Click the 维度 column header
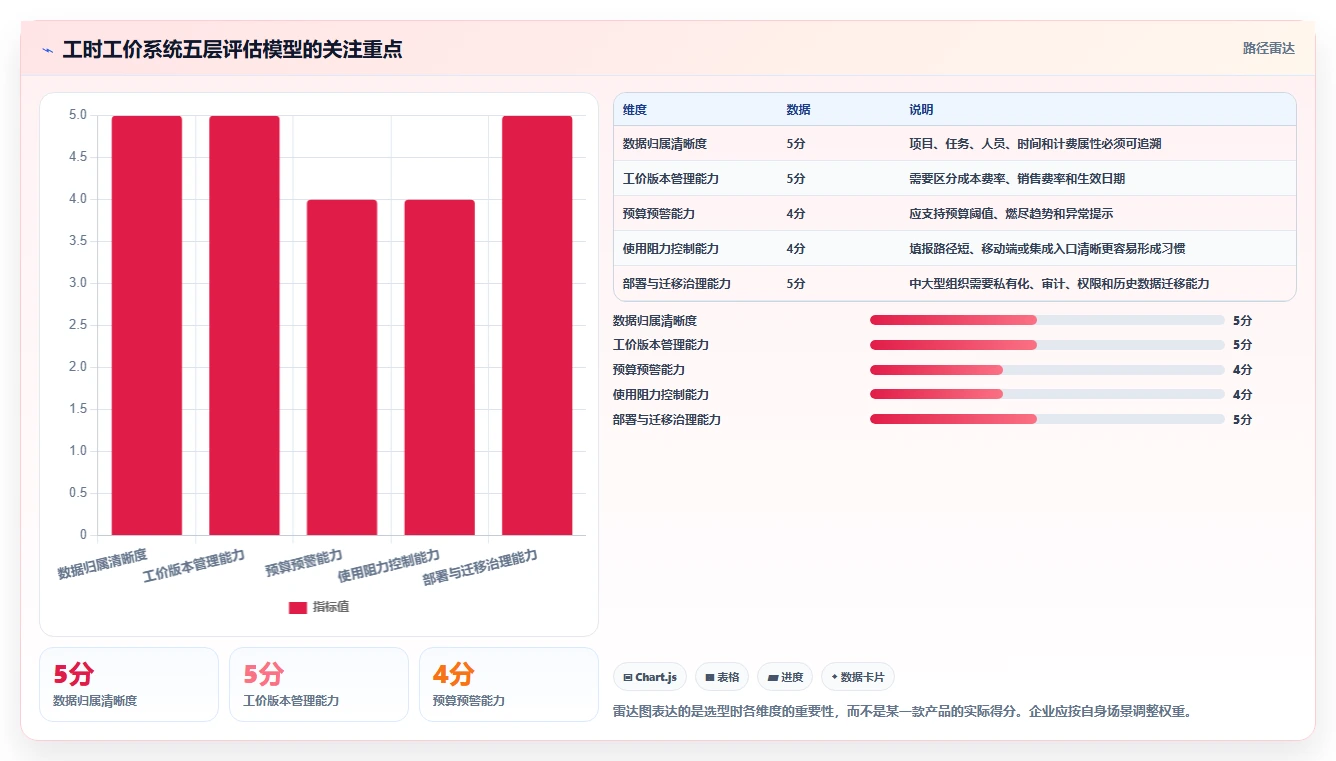The height and width of the screenshot is (761, 1336). click(x=635, y=110)
